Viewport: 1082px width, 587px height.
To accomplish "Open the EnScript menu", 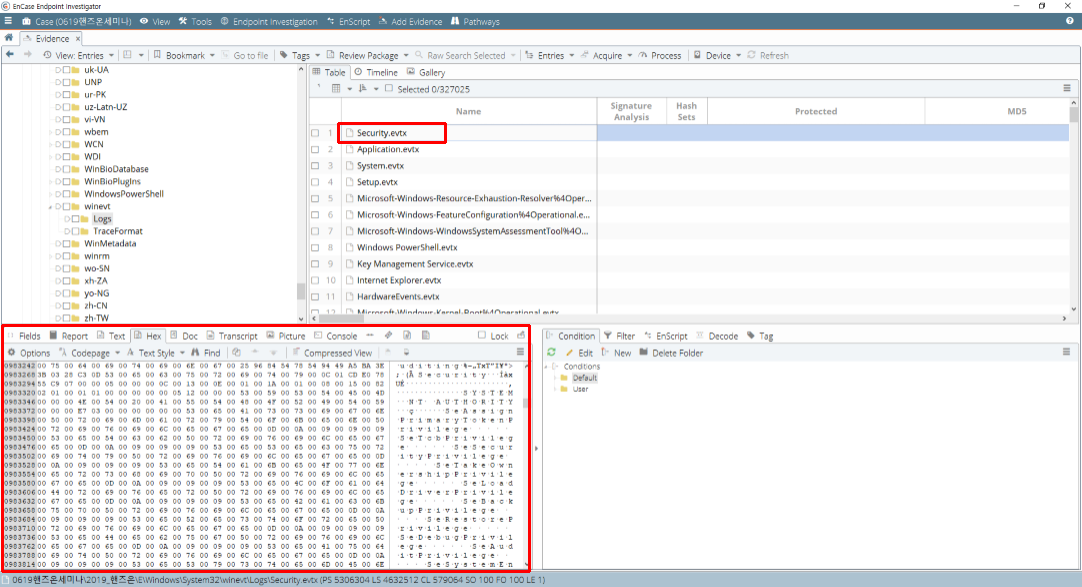I will tap(348, 21).
